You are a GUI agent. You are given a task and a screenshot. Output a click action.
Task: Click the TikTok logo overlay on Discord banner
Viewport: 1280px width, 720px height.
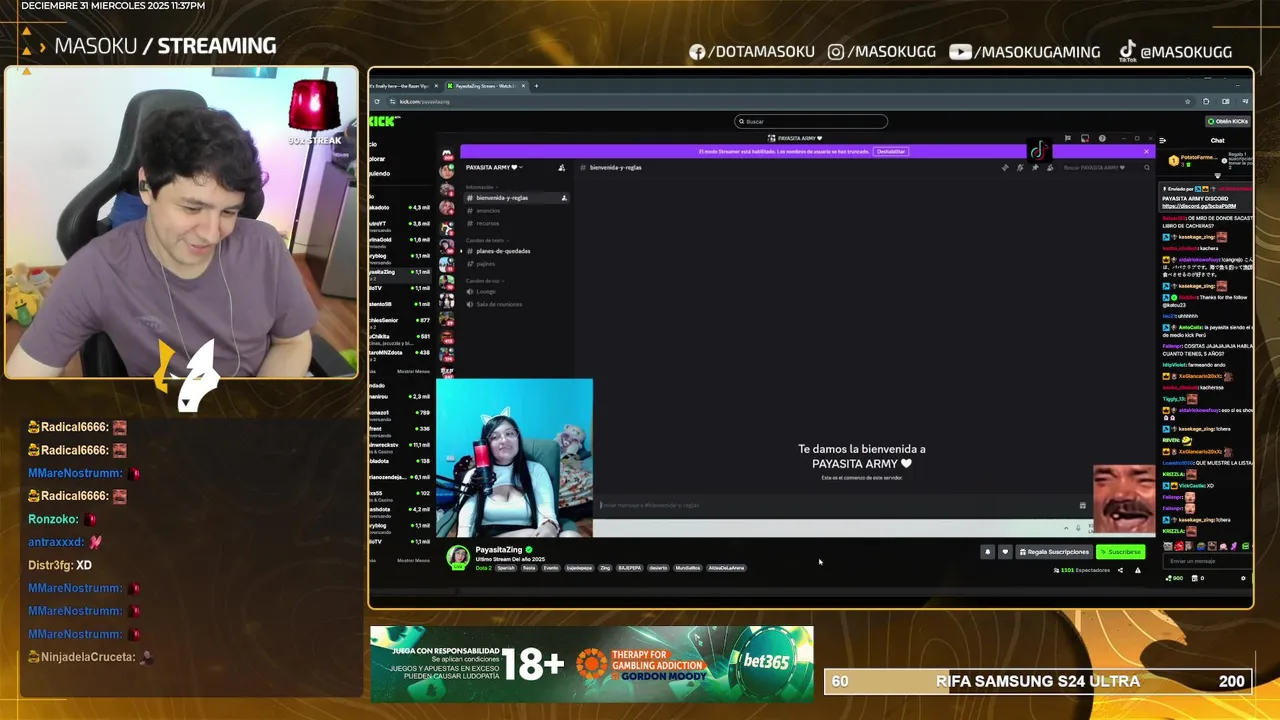click(1040, 150)
